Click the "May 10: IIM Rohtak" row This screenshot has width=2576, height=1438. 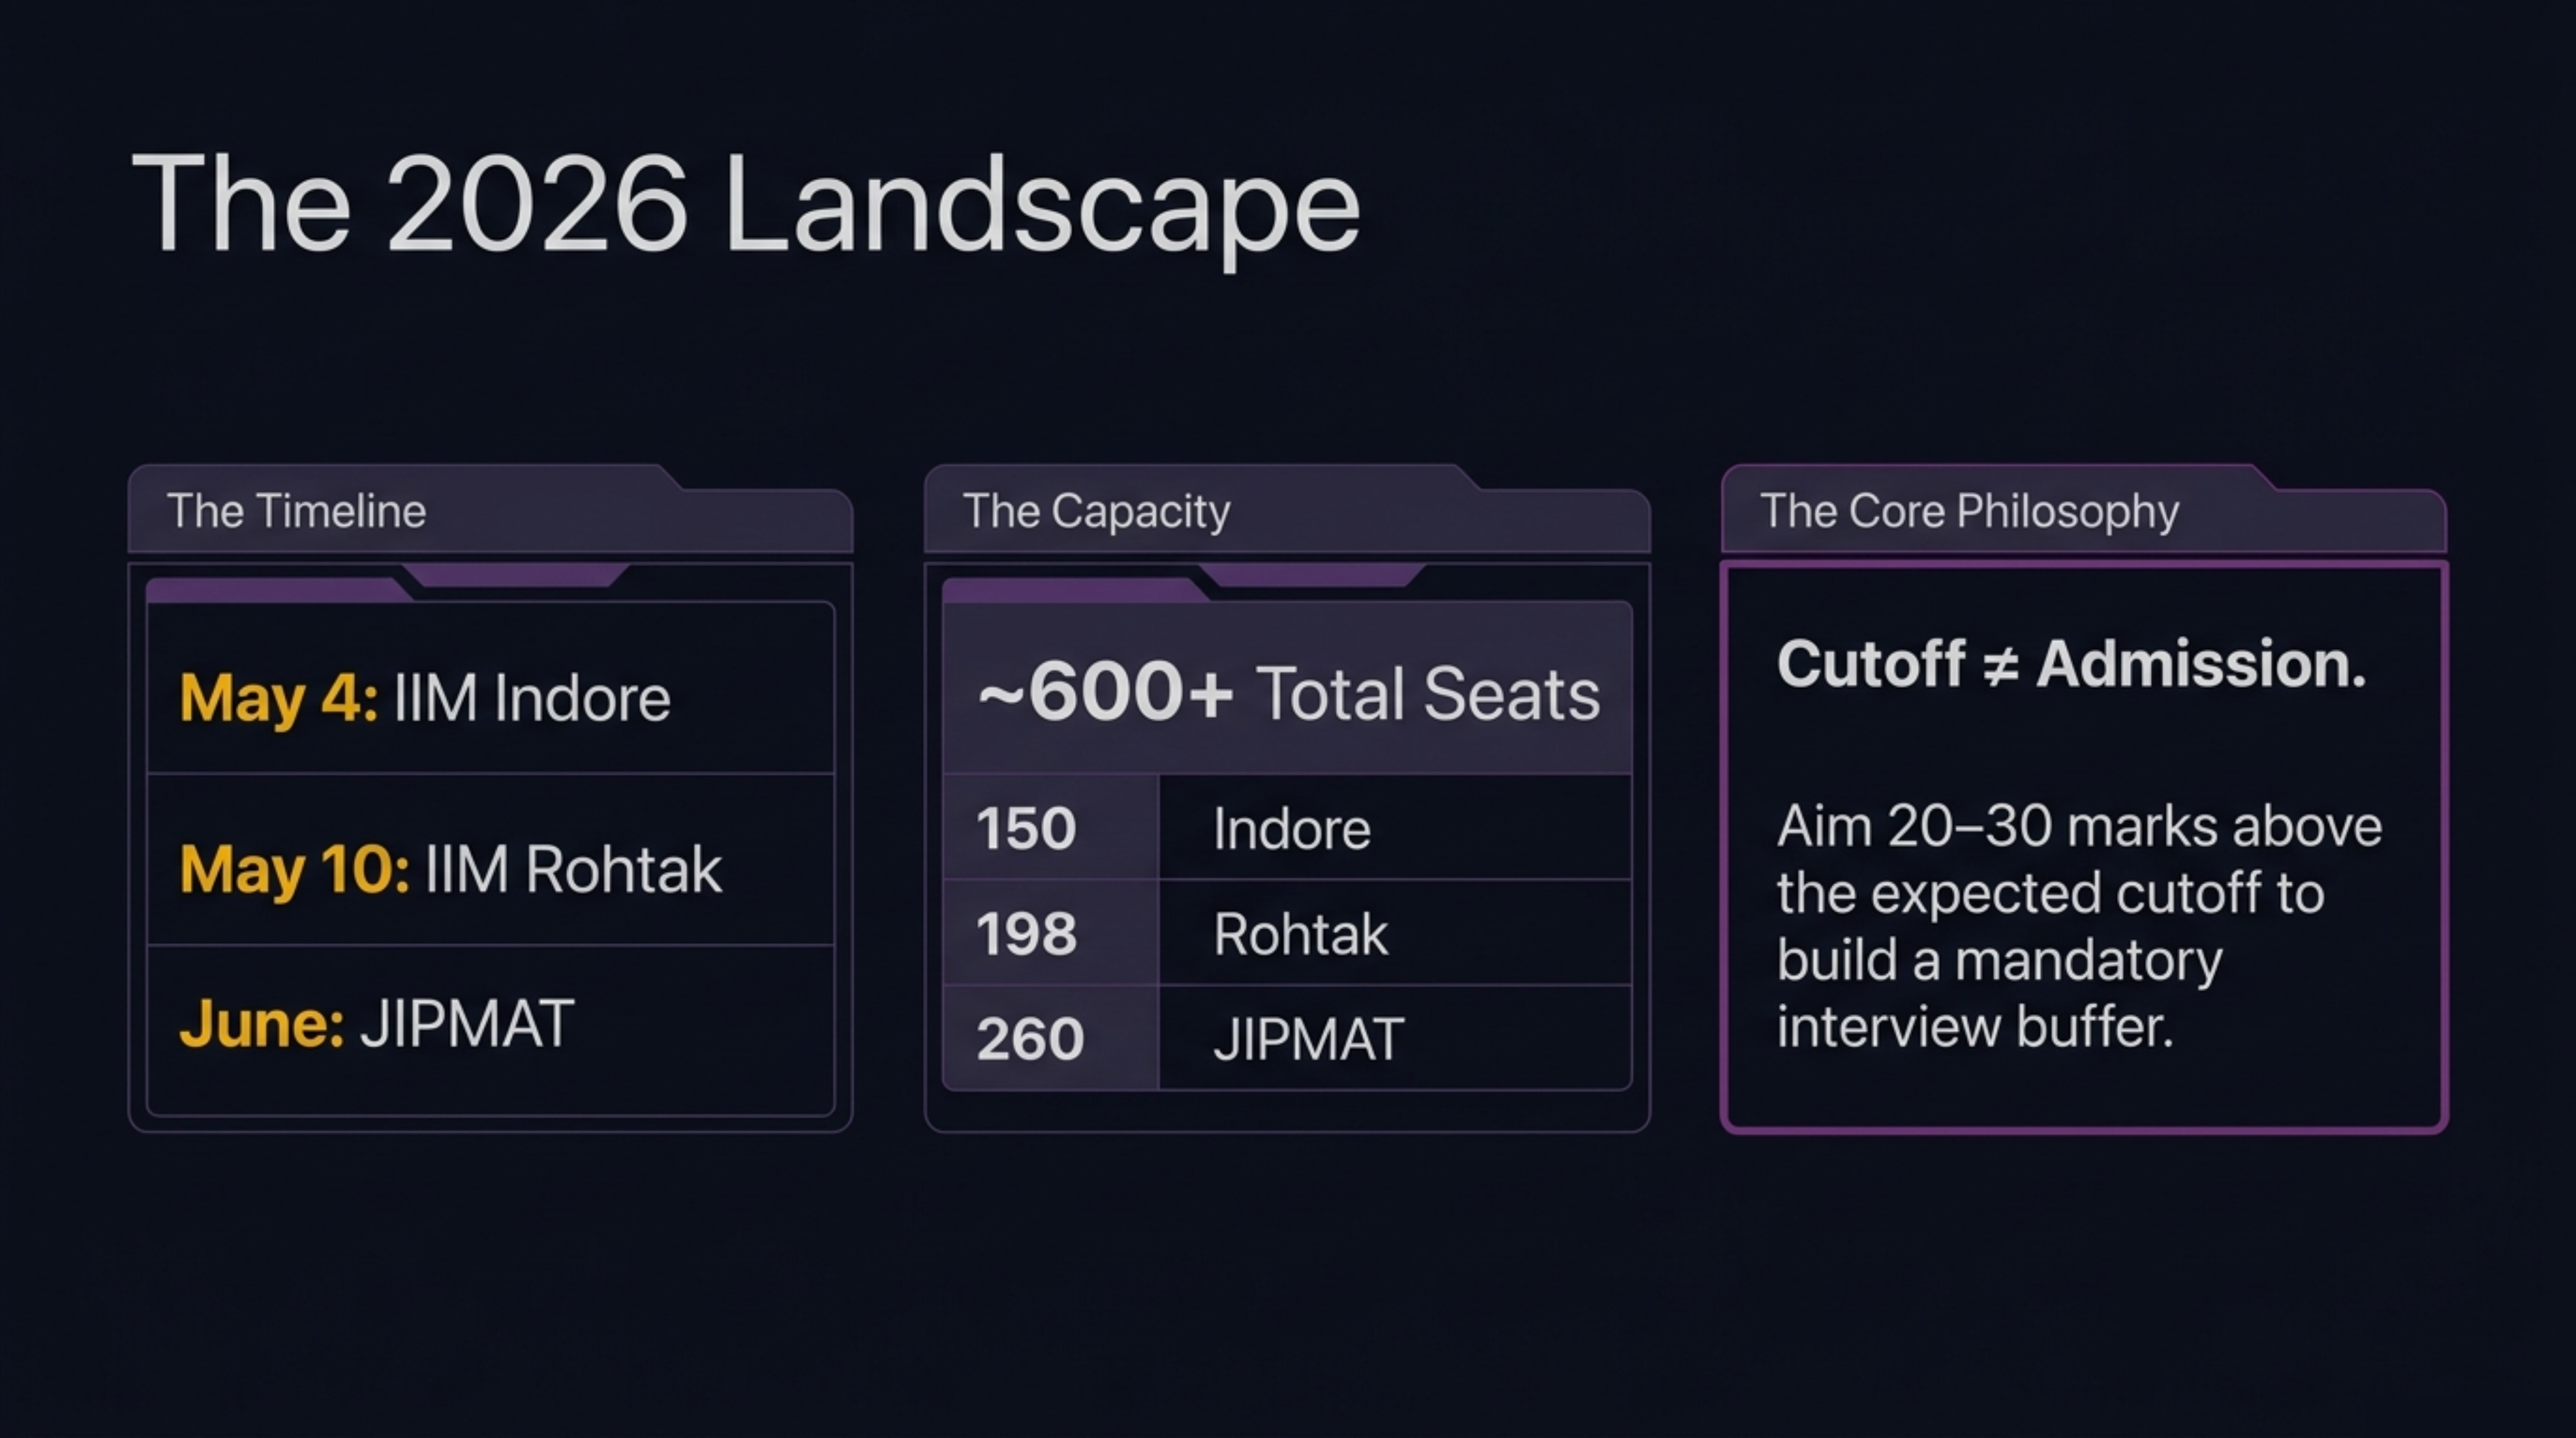click(490, 868)
